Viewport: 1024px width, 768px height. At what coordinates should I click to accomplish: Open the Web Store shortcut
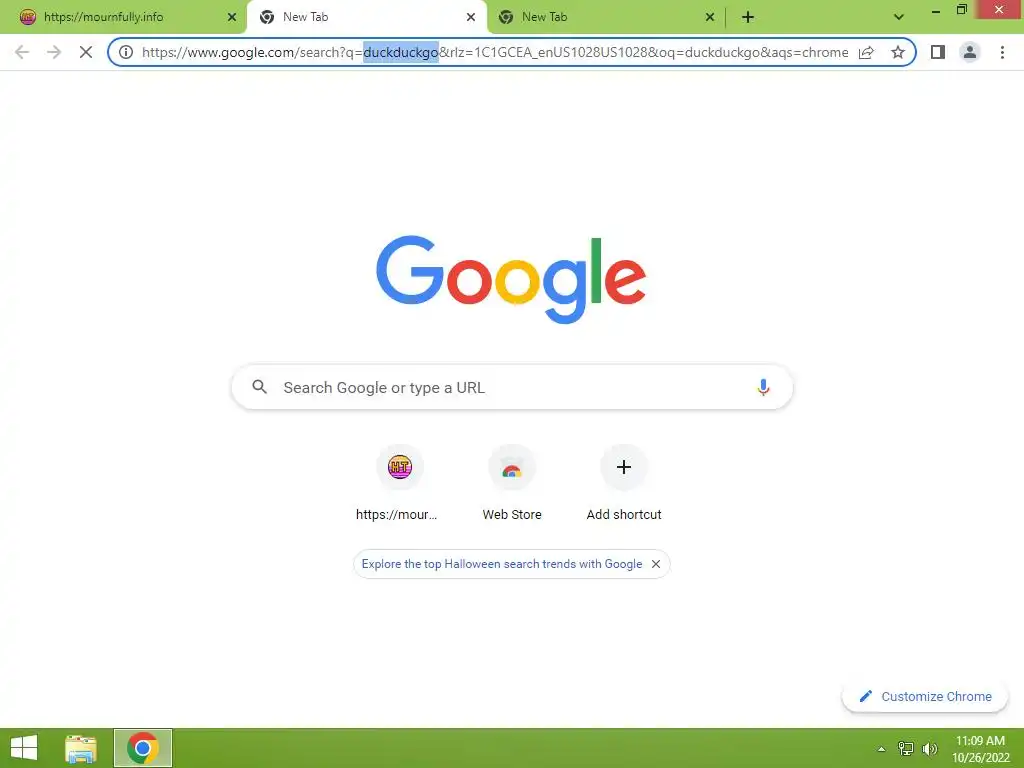(x=512, y=483)
